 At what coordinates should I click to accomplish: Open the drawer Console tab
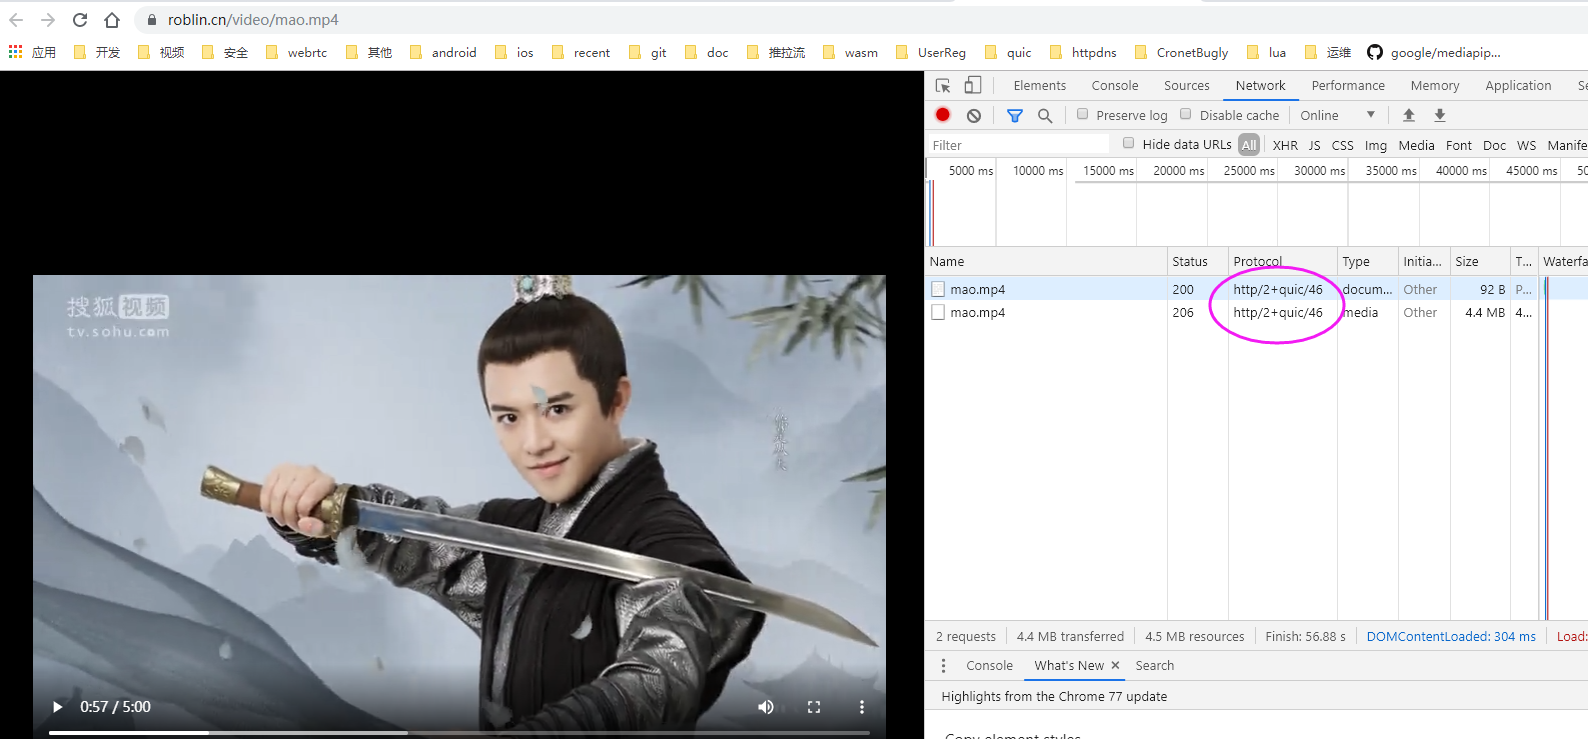click(989, 665)
